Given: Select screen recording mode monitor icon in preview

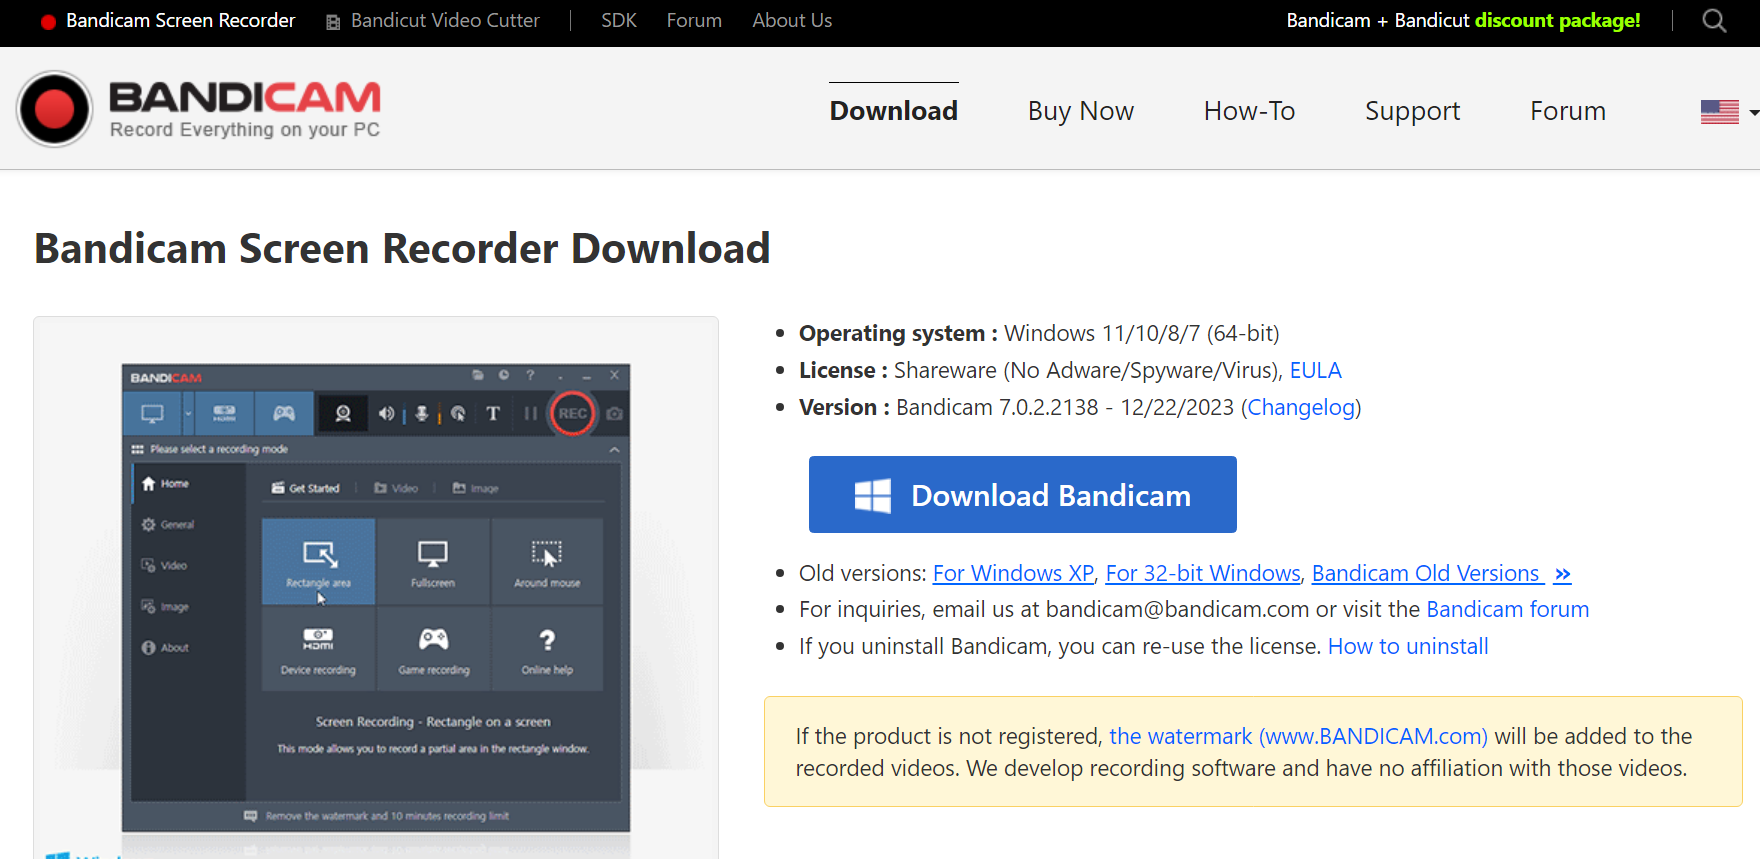Looking at the screenshot, I should 152,413.
